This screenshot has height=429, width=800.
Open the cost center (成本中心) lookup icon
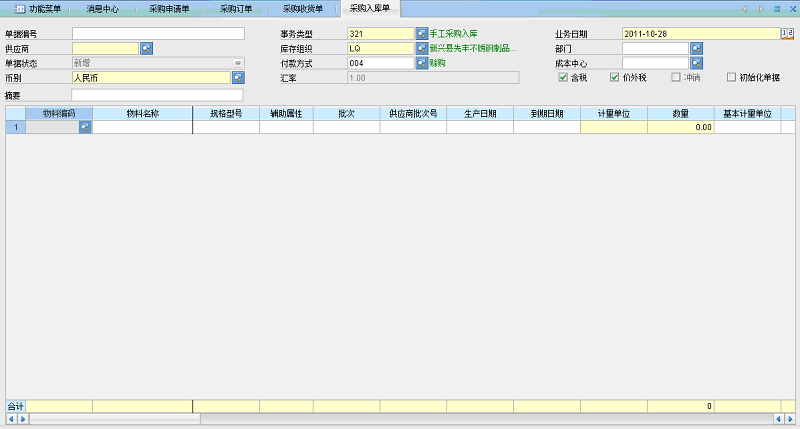click(x=697, y=63)
